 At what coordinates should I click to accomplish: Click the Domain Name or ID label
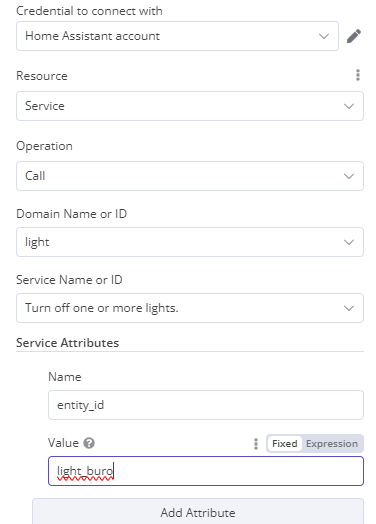point(72,214)
